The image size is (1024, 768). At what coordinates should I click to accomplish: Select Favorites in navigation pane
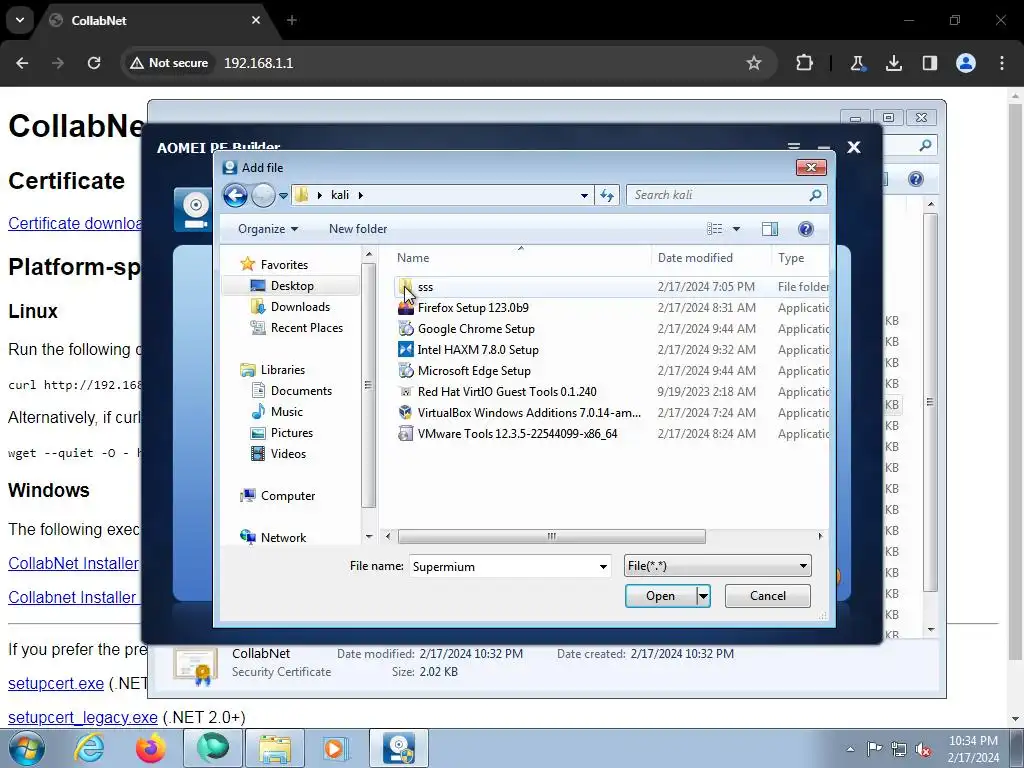click(284, 264)
